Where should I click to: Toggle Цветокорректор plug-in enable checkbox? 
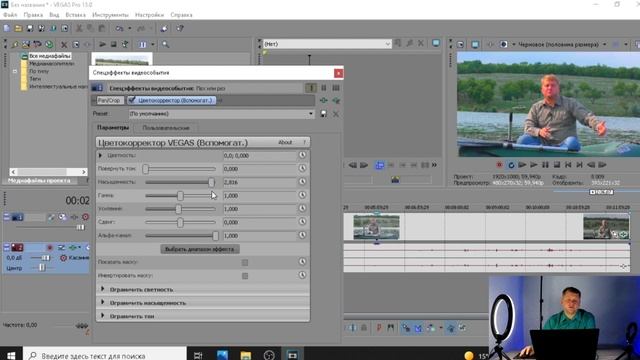point(132,100)
